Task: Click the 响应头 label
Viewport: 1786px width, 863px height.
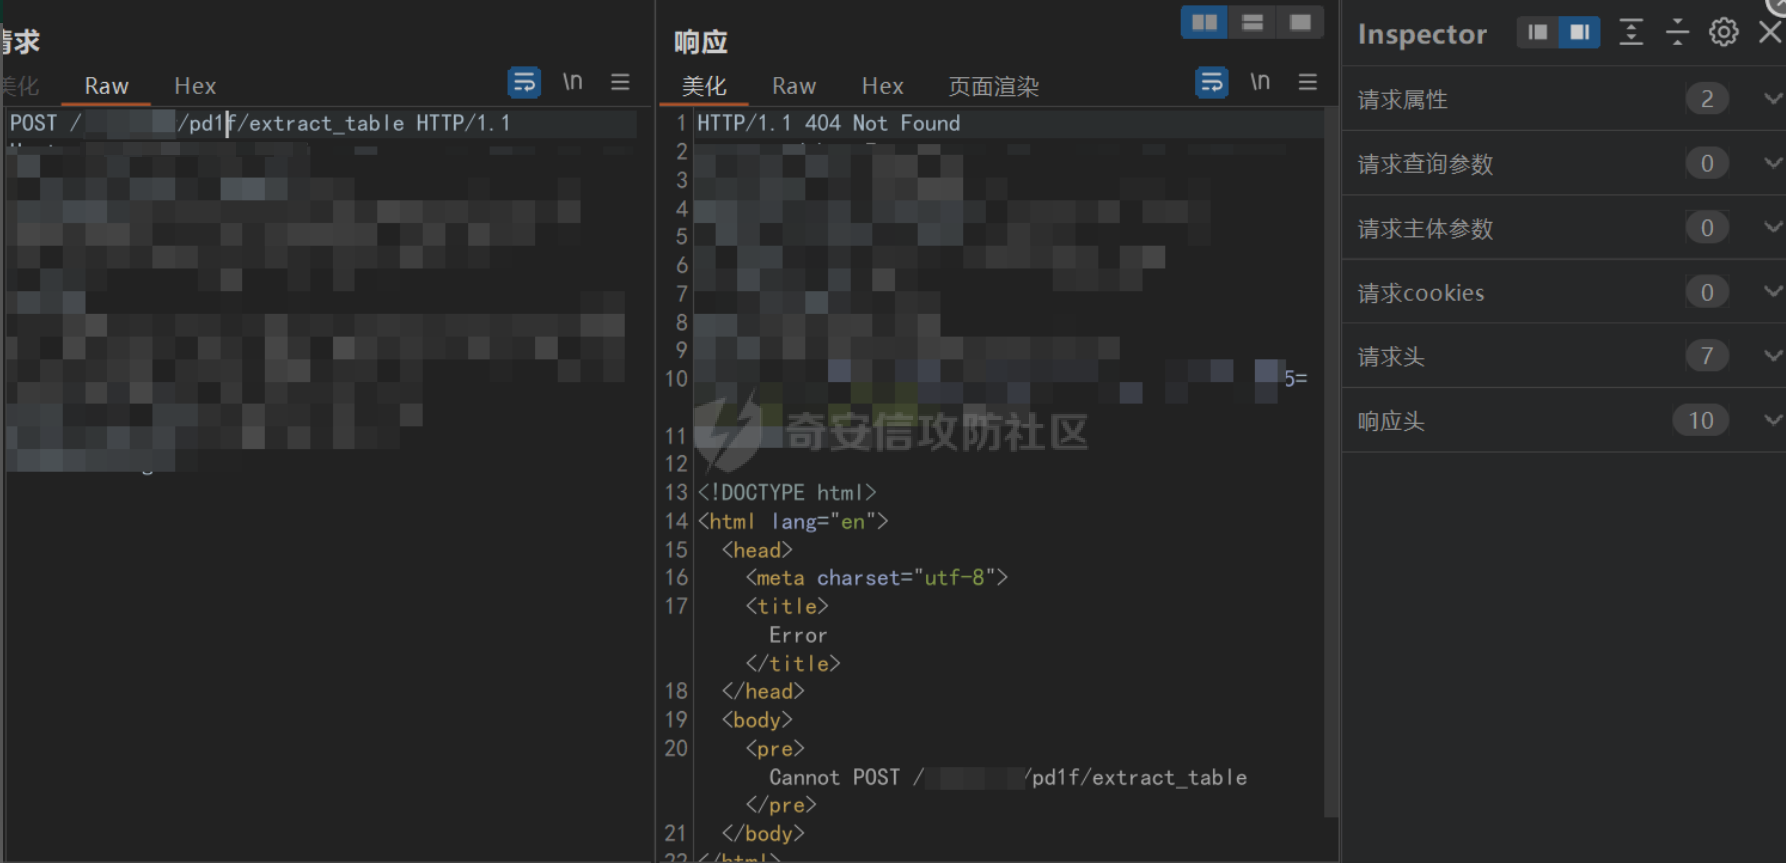Action: (1391, 421)
